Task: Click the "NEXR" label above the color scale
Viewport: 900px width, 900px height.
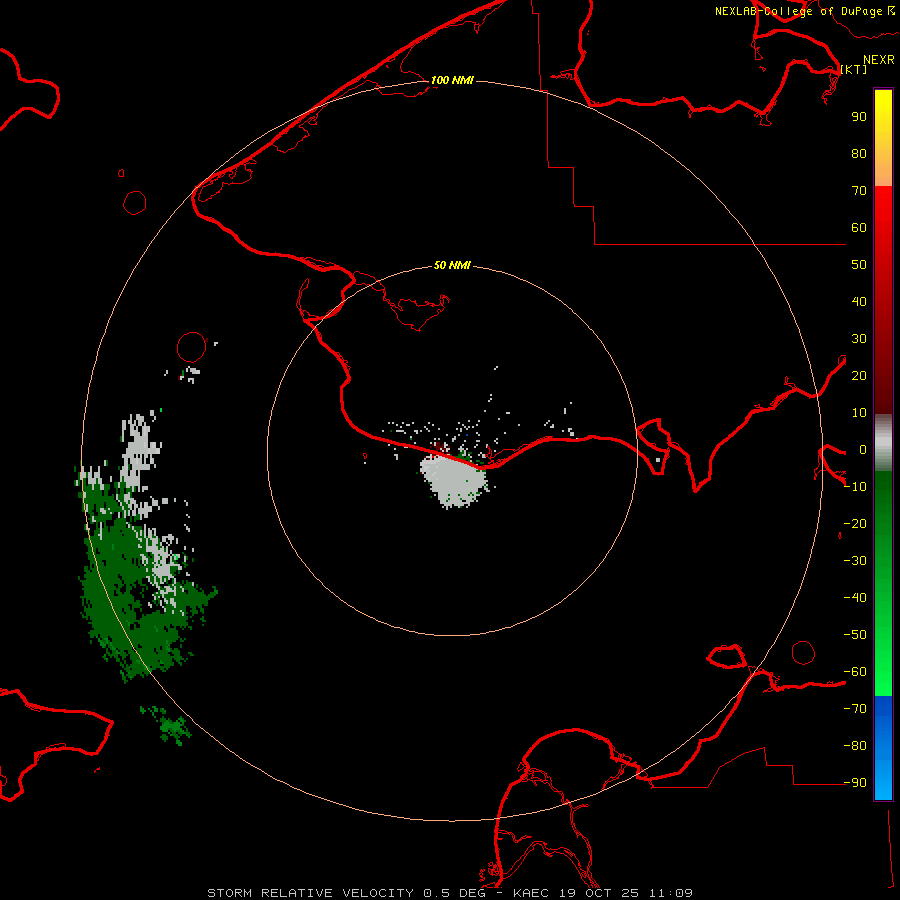Action: pyautogui.click(x=879, y=60)
